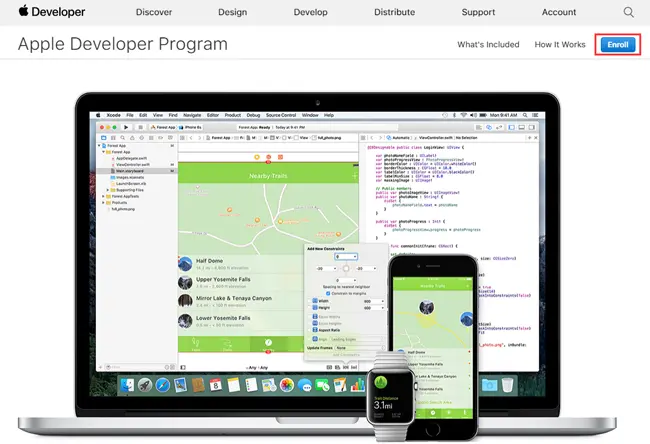Click the Apple Developer Program heading
The width and height of the screenshot is (650, 444).
click(x=123, y=44)
